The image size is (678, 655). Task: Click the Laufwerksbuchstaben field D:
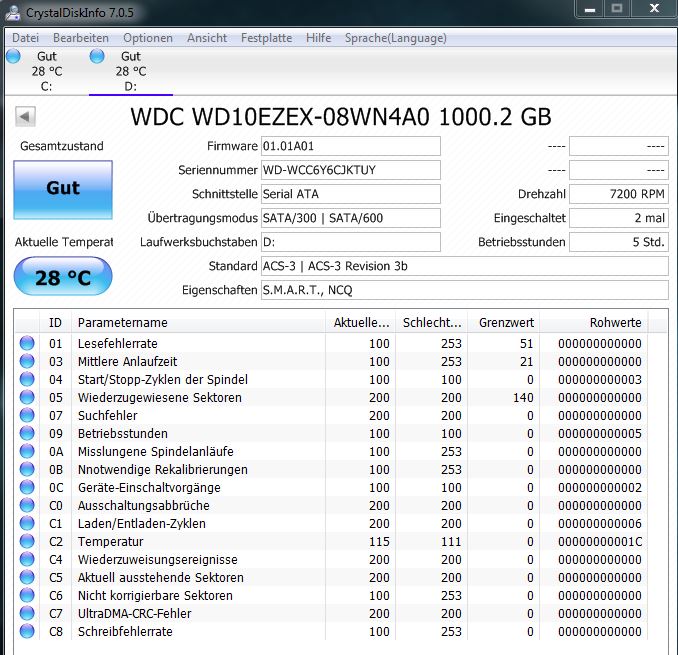351,242
